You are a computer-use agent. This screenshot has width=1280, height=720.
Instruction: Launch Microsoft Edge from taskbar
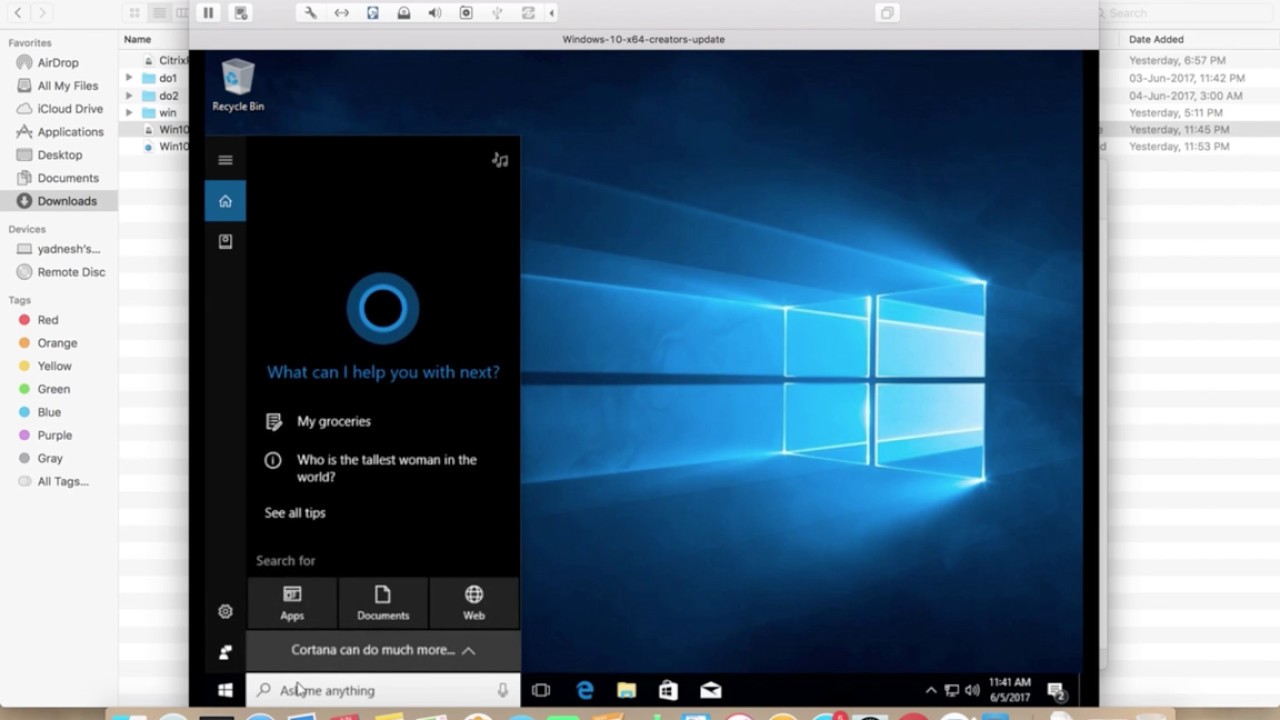point(585,690)
